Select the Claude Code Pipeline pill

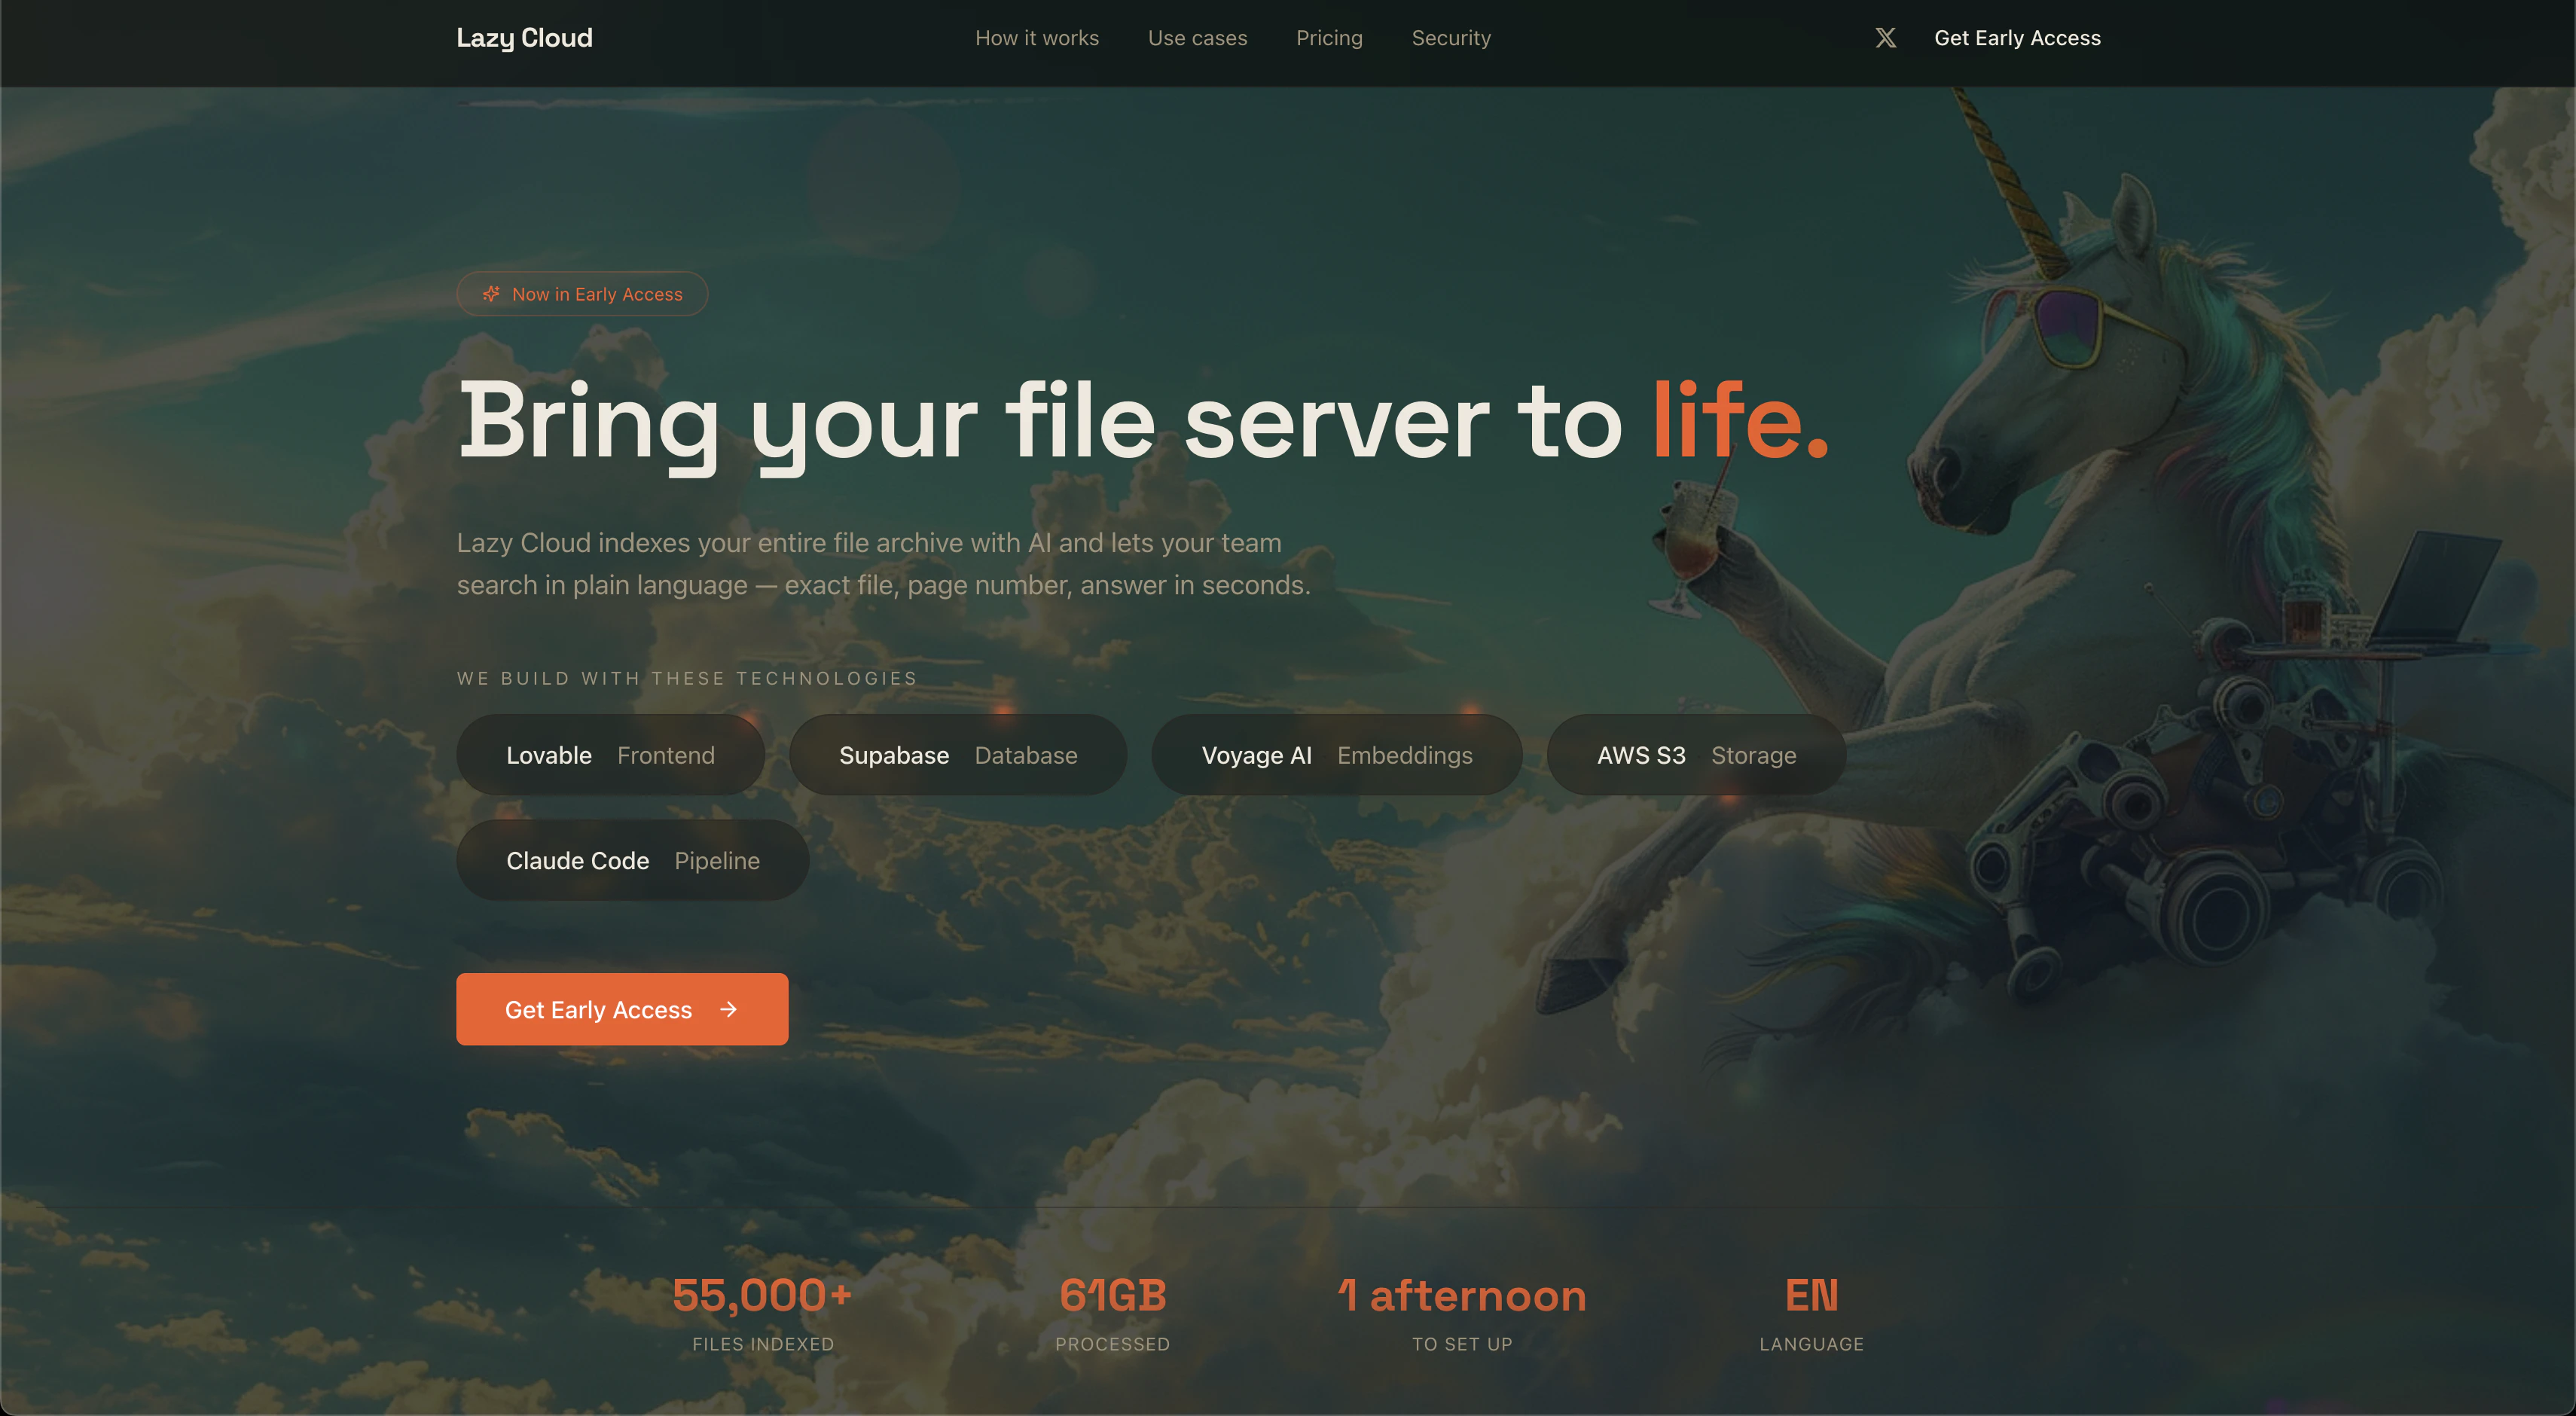(632, 860)
